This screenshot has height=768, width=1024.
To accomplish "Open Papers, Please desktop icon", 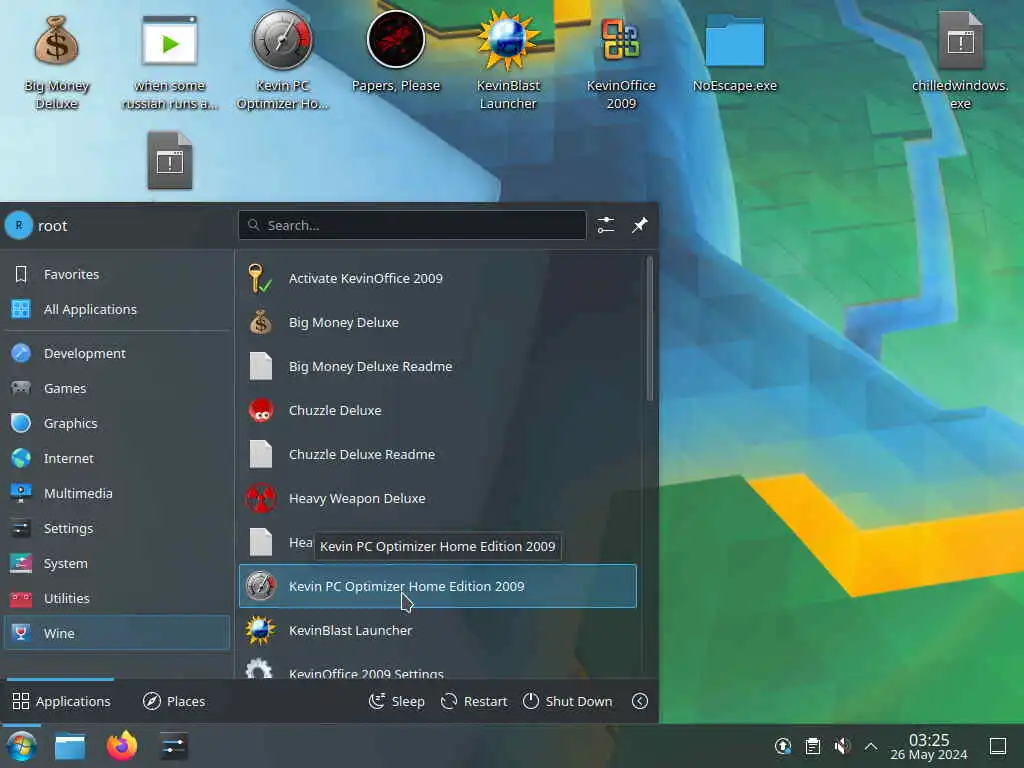I will (x=396, y=54).
